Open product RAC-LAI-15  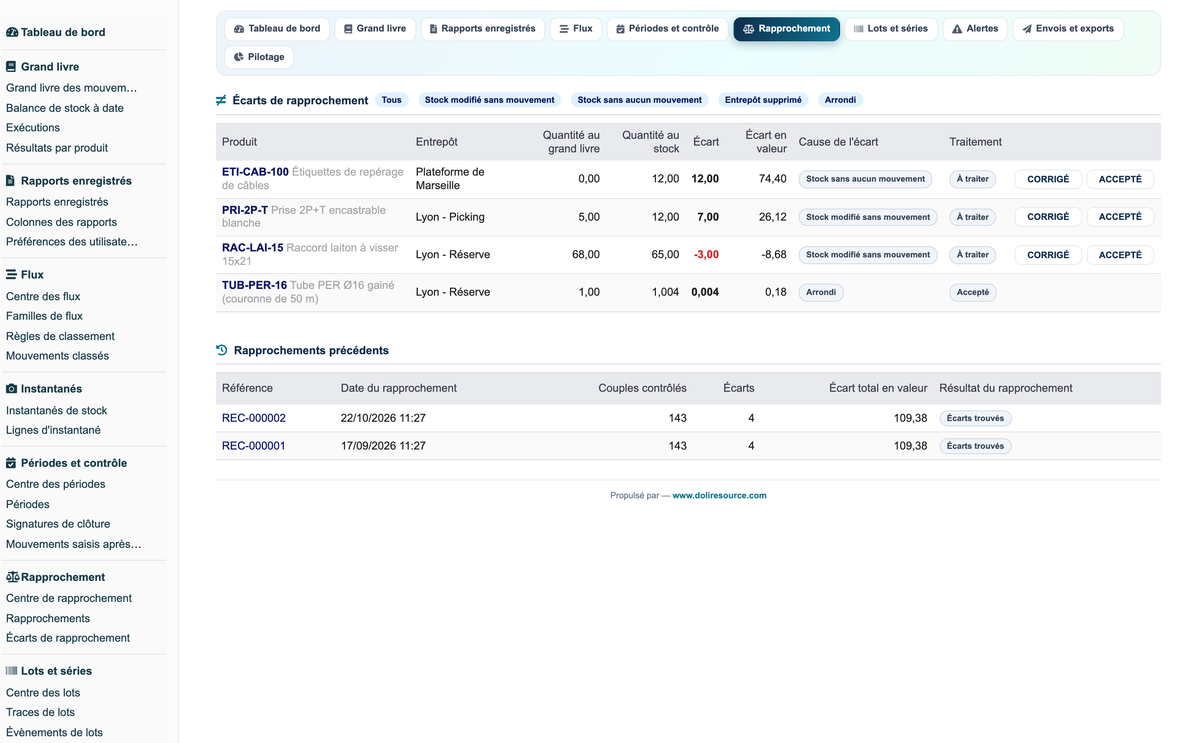pyautogui.click(x=253, y=248)
